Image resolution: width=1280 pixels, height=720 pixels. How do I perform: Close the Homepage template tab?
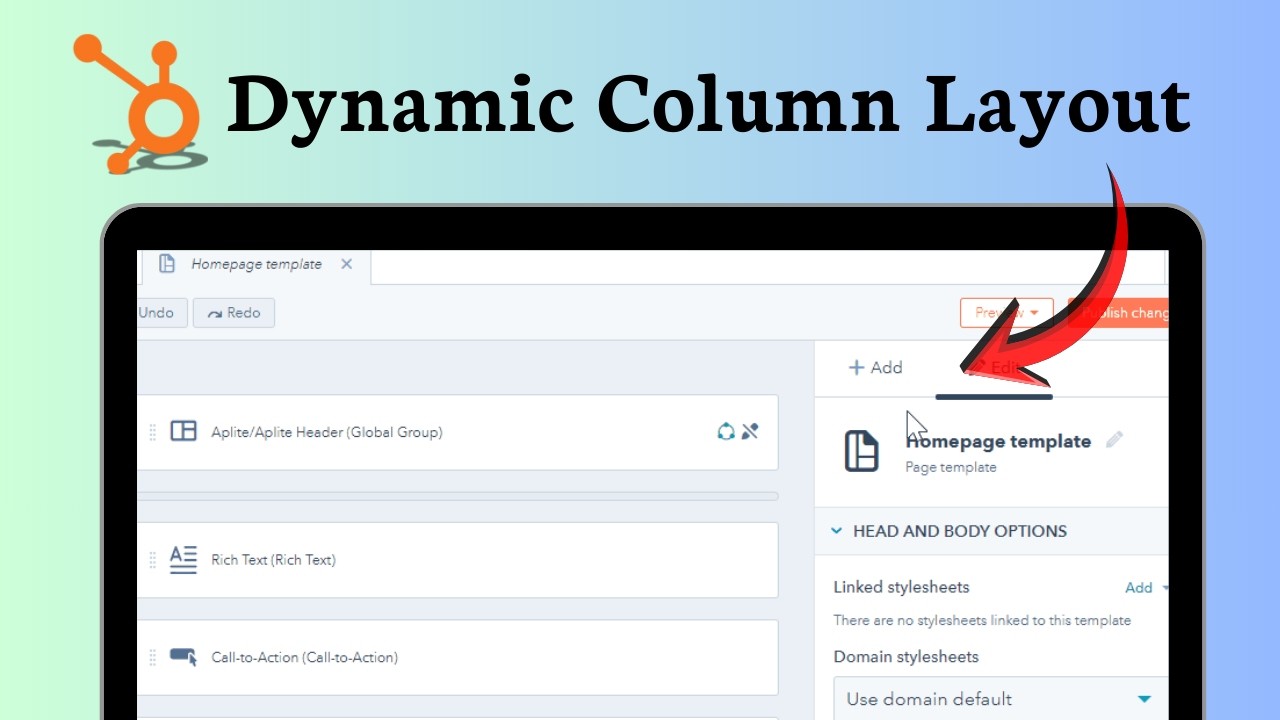pyautogui.click(x=346, y=264)
